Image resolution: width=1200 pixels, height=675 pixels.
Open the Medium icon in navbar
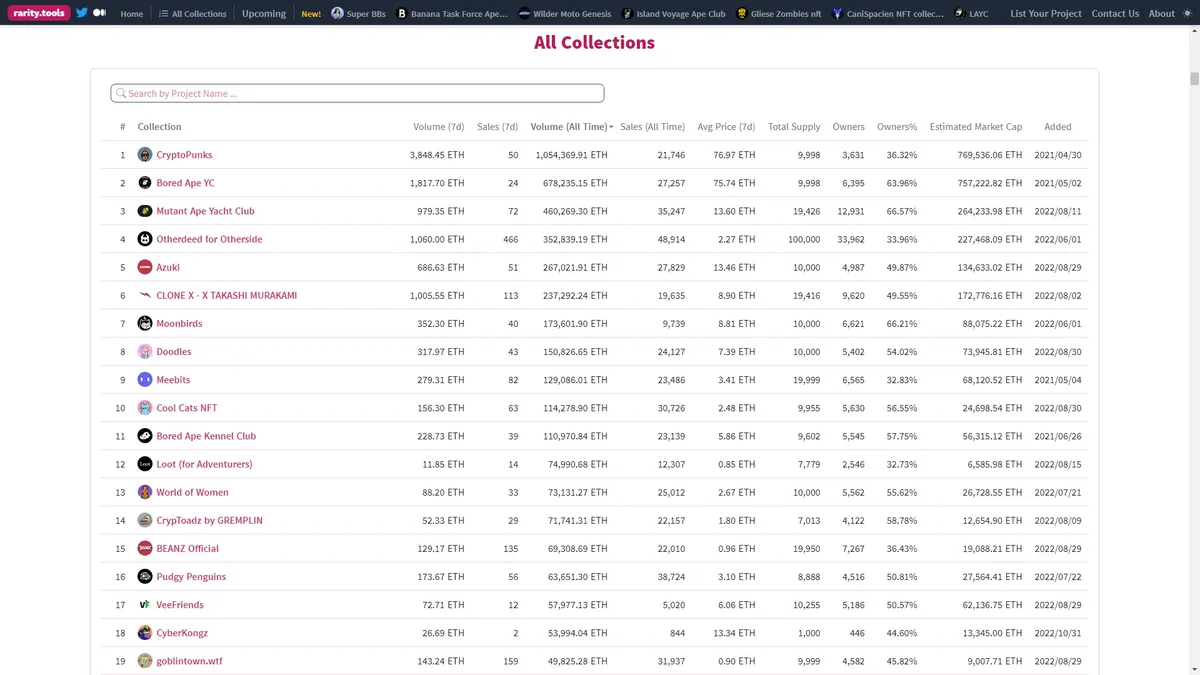[100, 13]
